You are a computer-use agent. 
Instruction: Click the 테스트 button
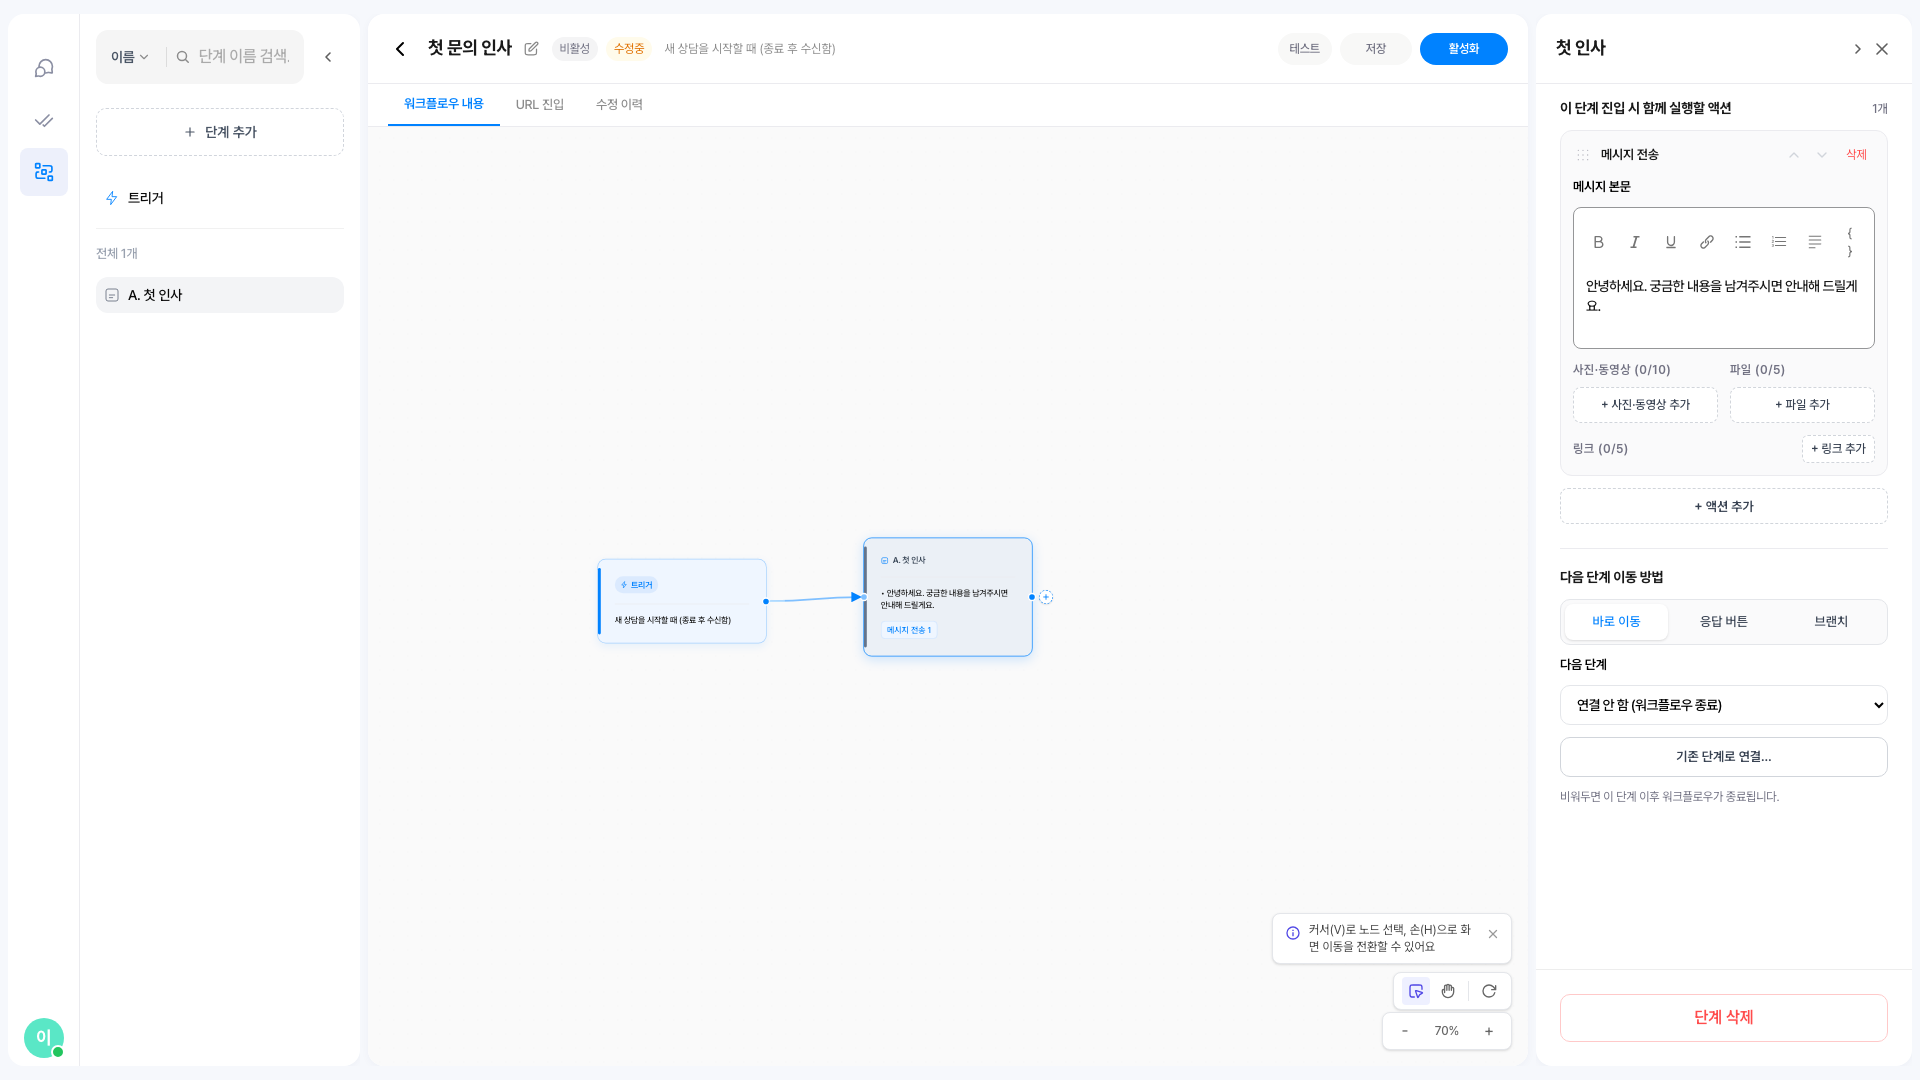[1304, 49]
